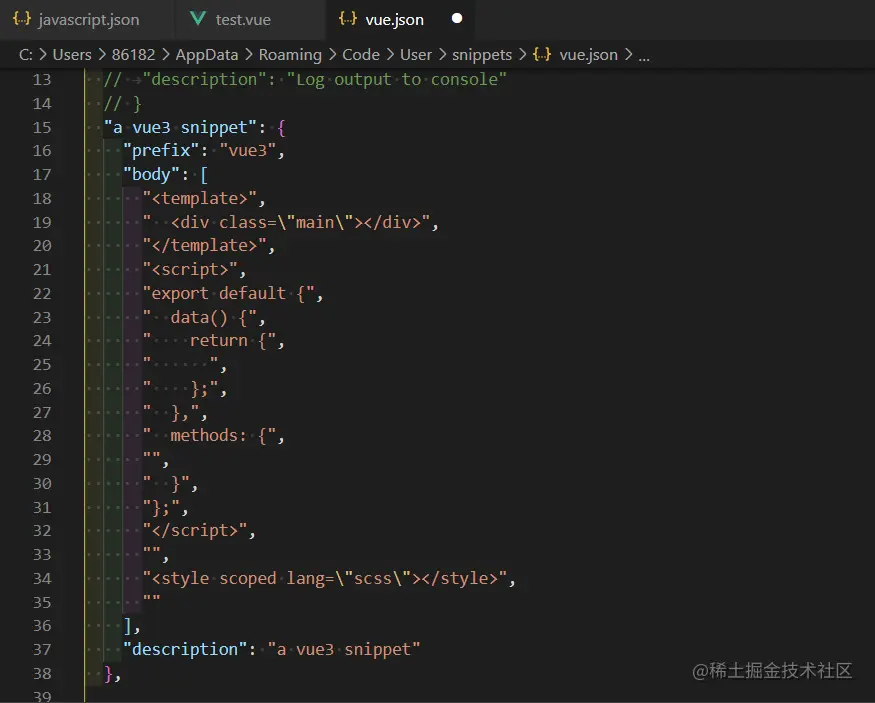The image size is (875, 703).
Task: Open the Users breadcrumb segment
Action: [72, 55]
